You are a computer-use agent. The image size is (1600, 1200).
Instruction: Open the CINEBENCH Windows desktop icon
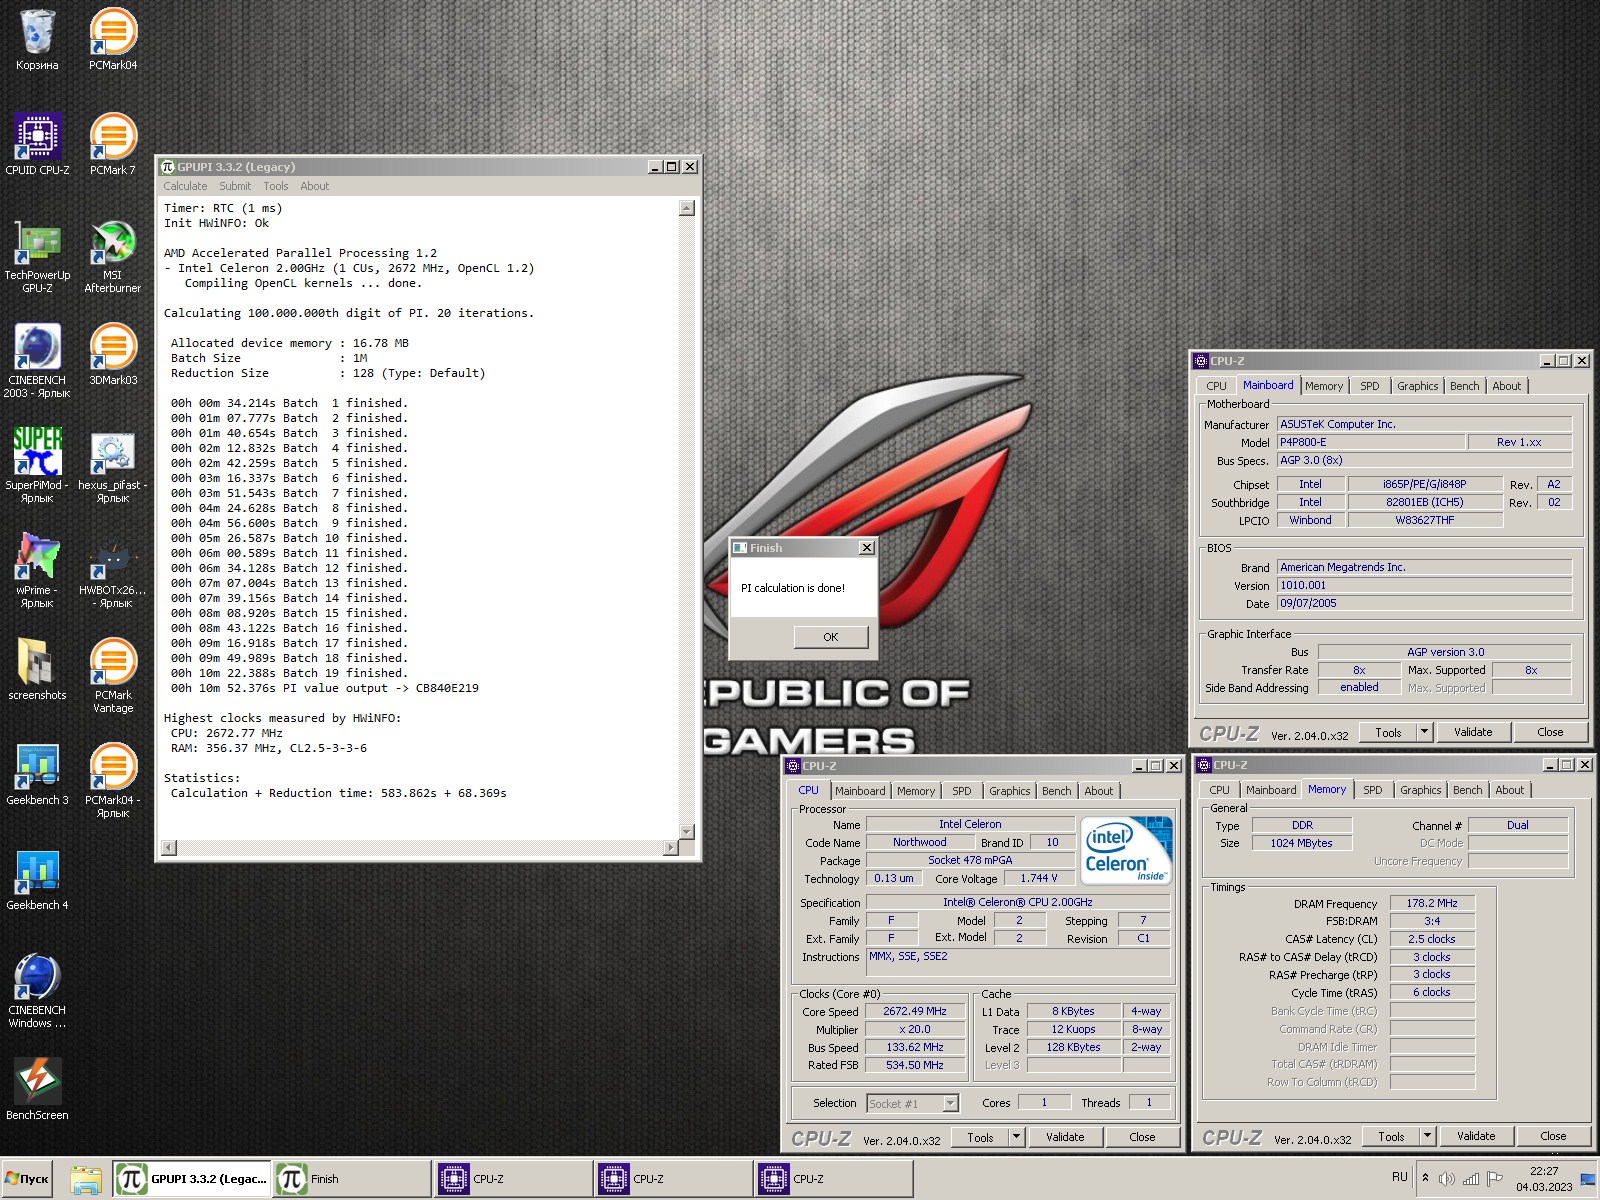[37, 991]
